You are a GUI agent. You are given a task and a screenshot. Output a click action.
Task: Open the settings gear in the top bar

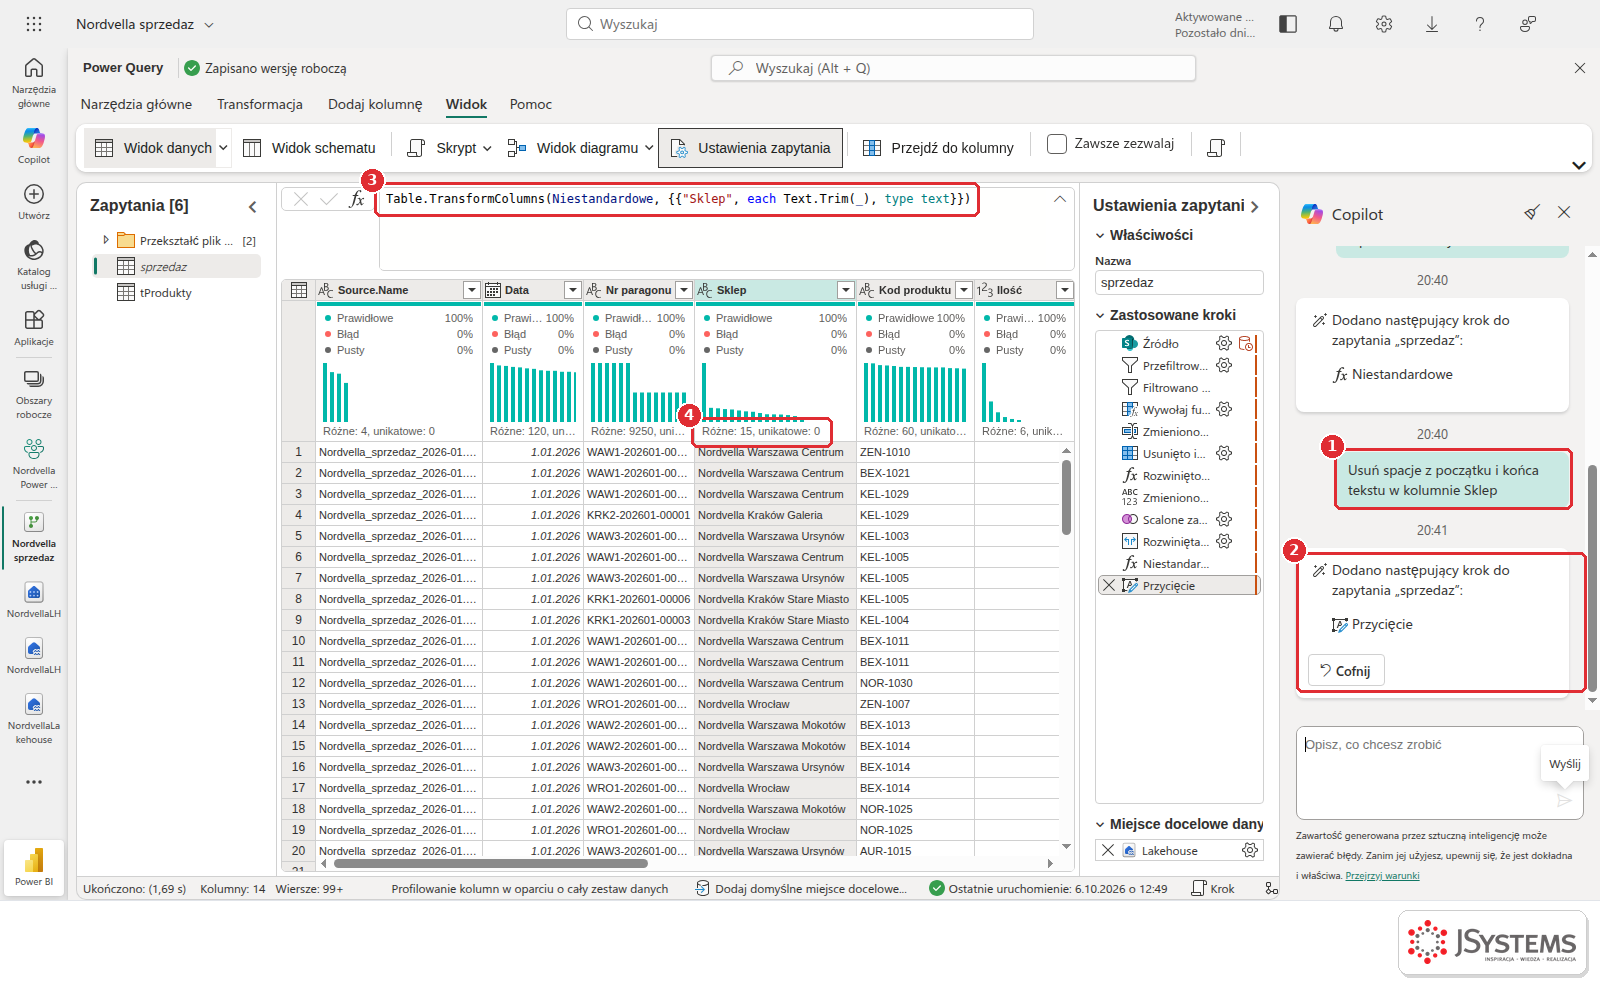point(1384,24)
